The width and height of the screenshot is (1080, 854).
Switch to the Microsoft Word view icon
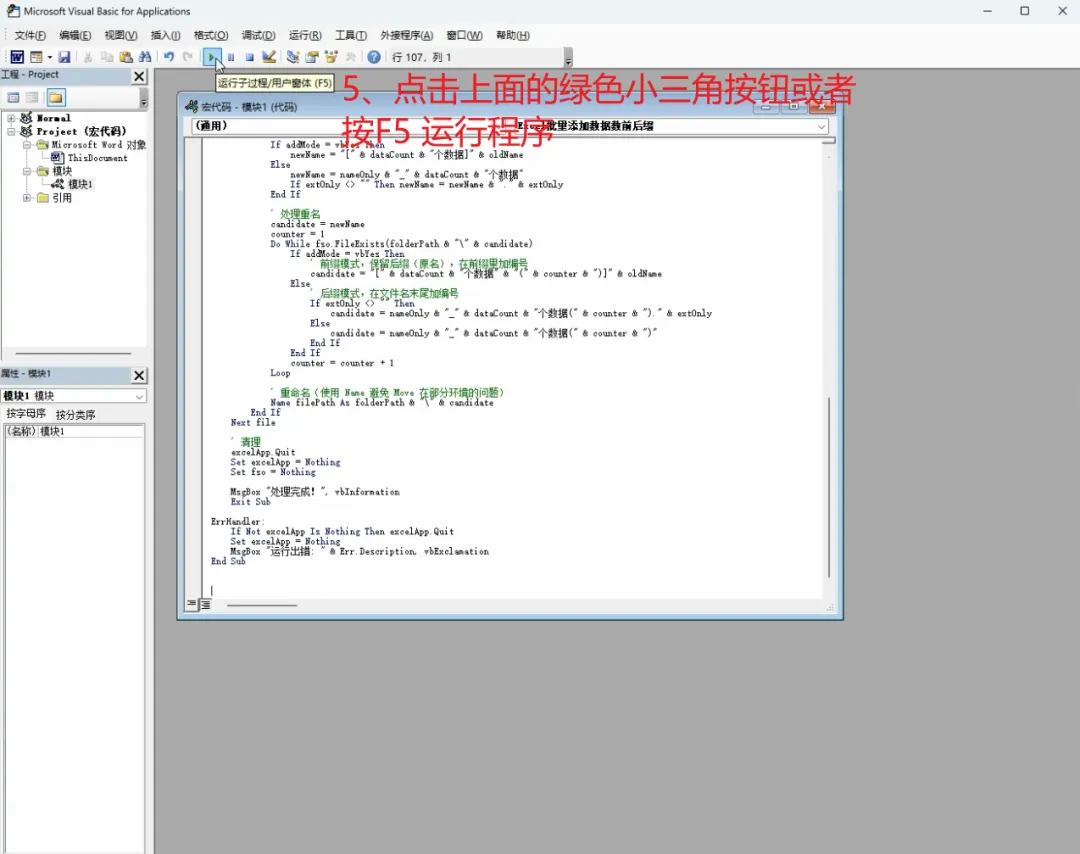coord(17,57)
